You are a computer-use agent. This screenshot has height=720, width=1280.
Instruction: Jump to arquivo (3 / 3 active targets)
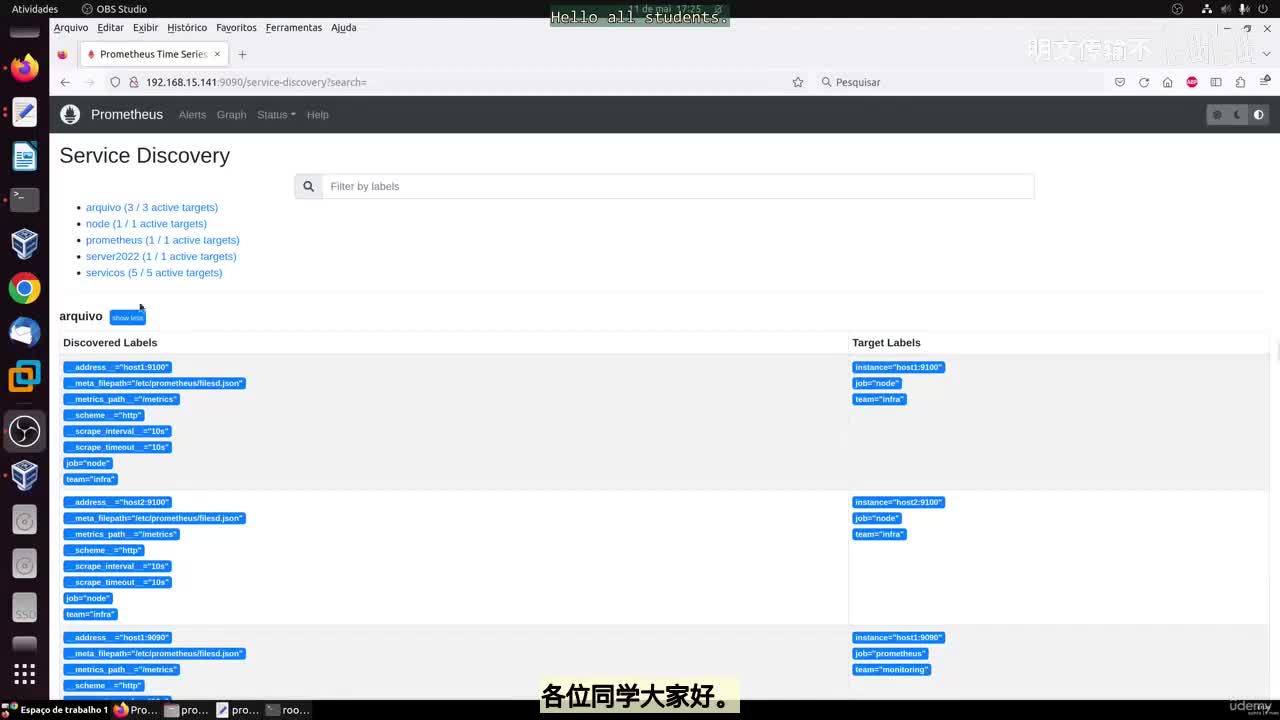pyautogui.click(x=152, y=208)
